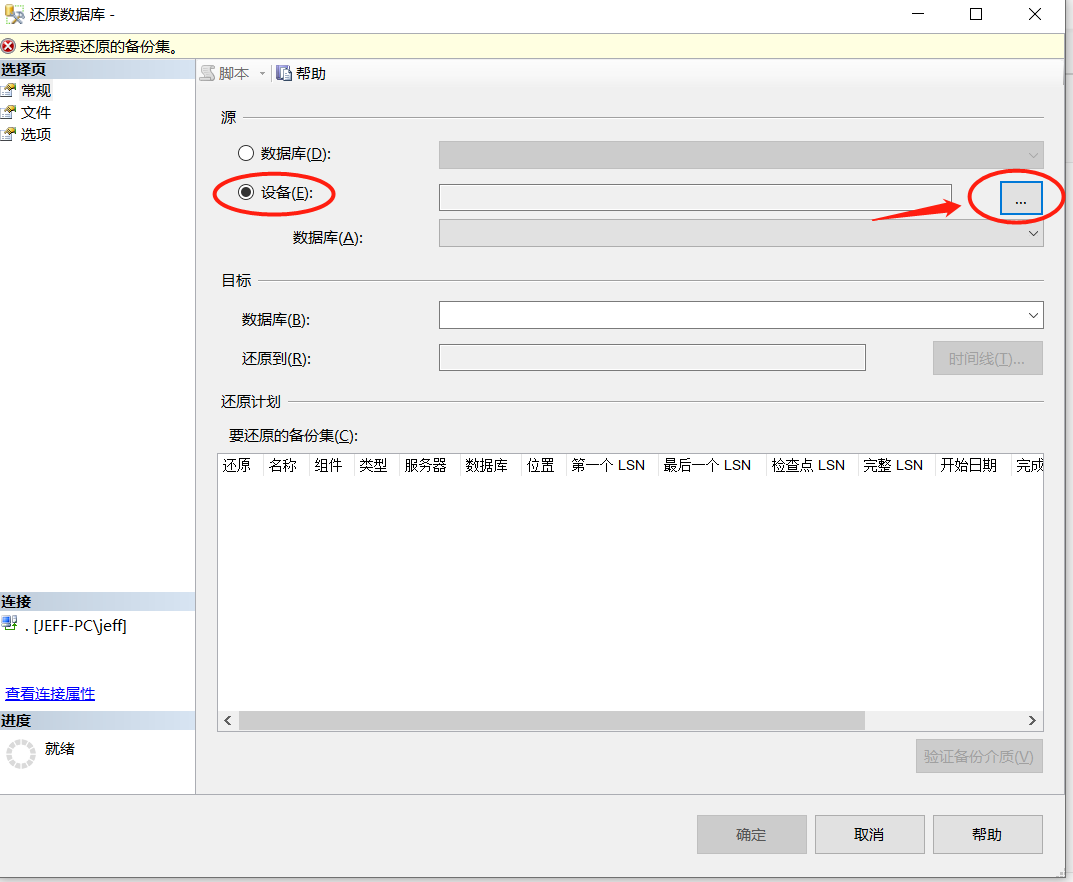Click the 就绪 progress status text
This screenshot has height=882, width=1073.
(60, 749)
